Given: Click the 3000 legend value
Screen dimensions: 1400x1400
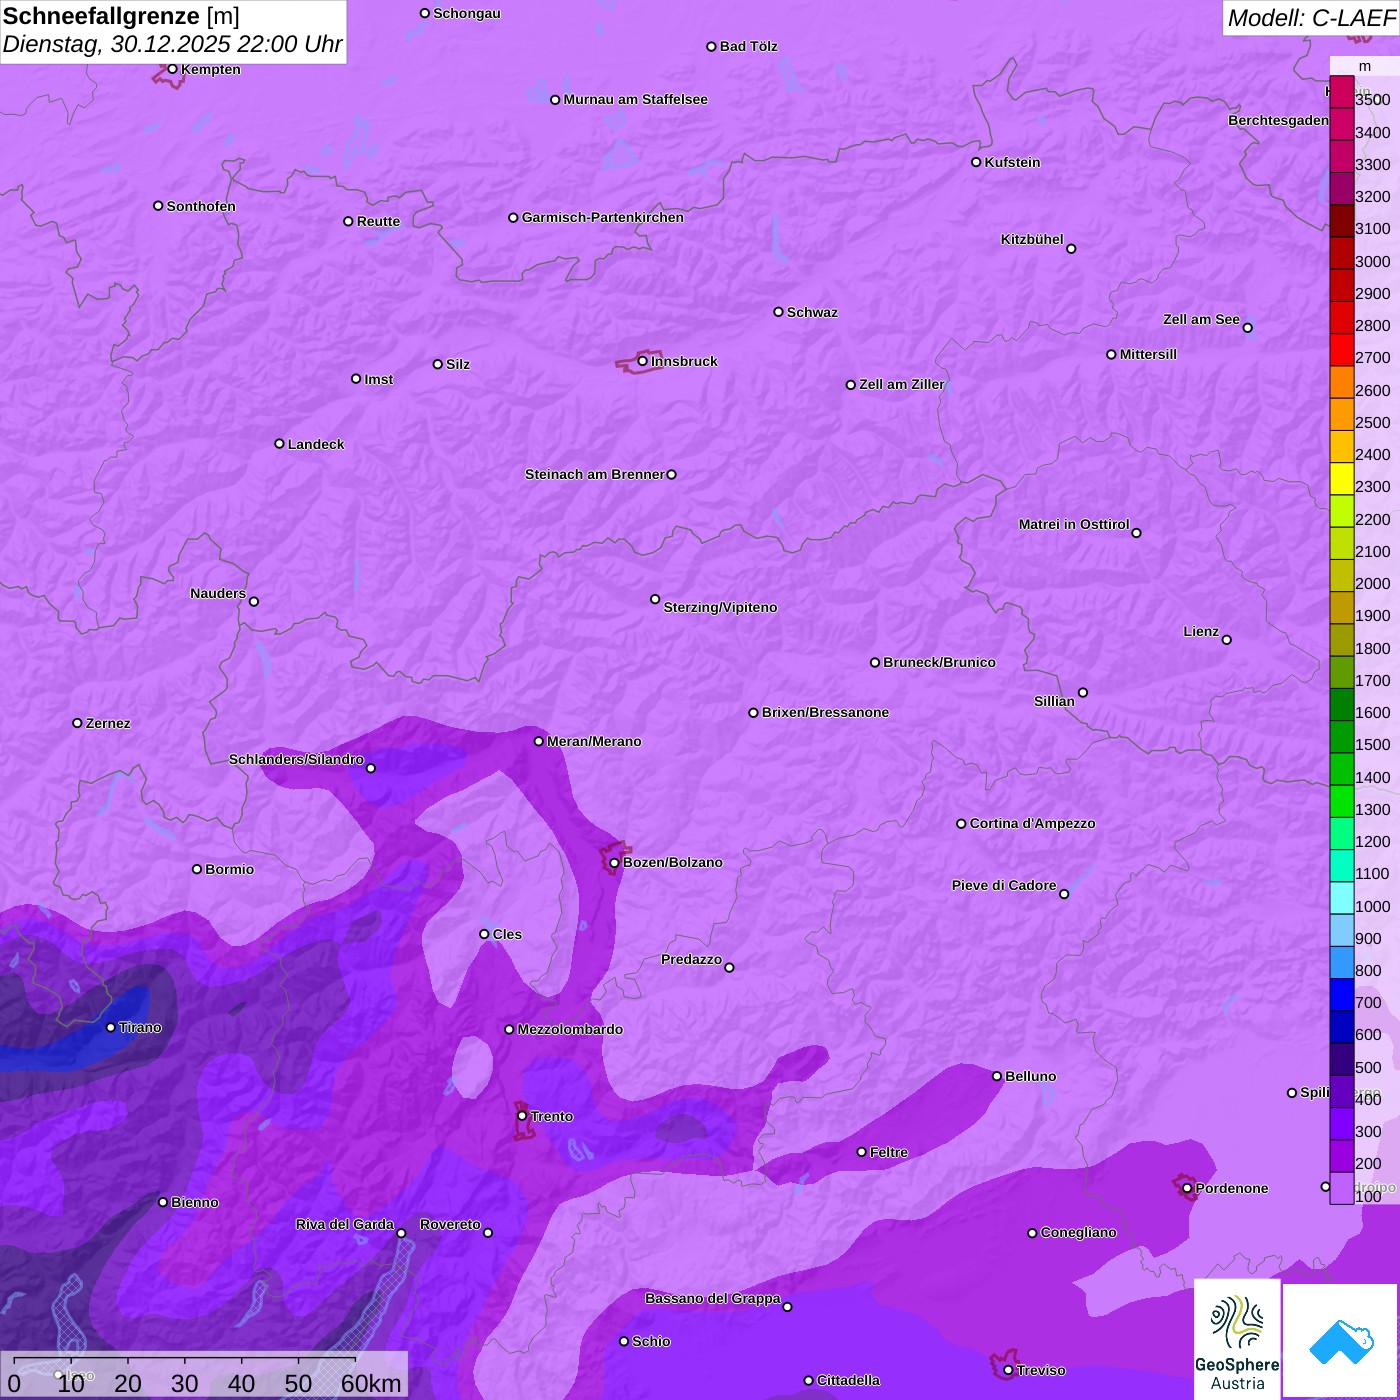Looking at the screenshot, I should 1372,261.
